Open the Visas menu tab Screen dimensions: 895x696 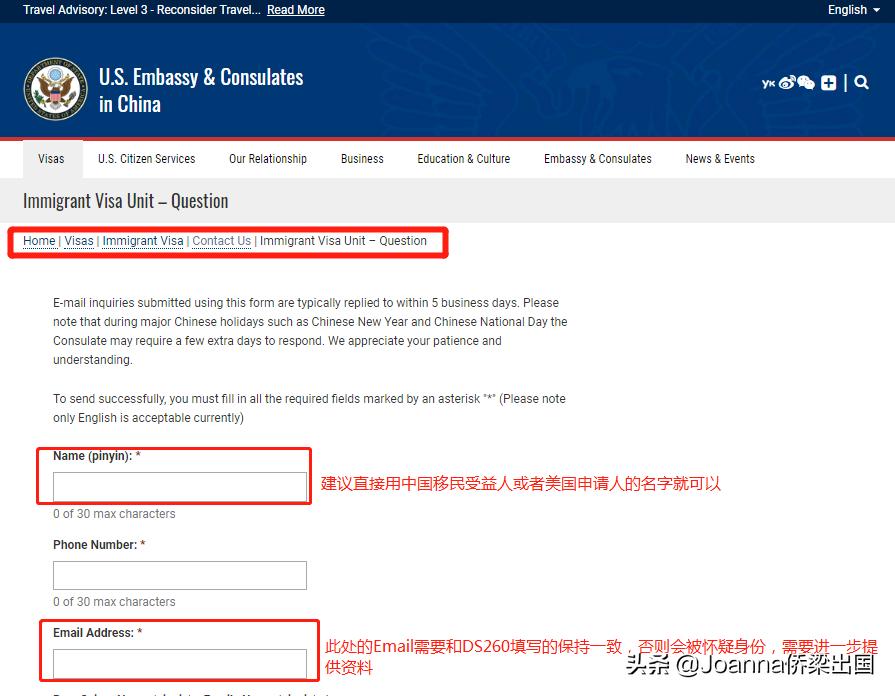point(51,159)
